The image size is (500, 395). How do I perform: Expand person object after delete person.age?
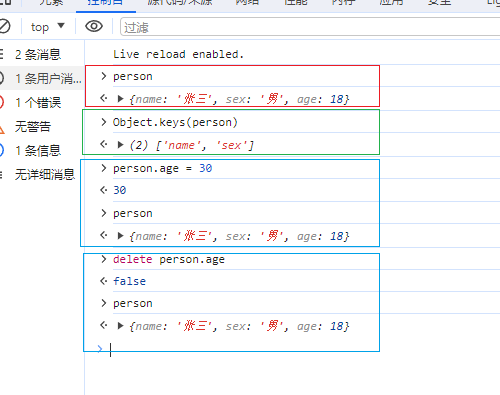point(121,326)
